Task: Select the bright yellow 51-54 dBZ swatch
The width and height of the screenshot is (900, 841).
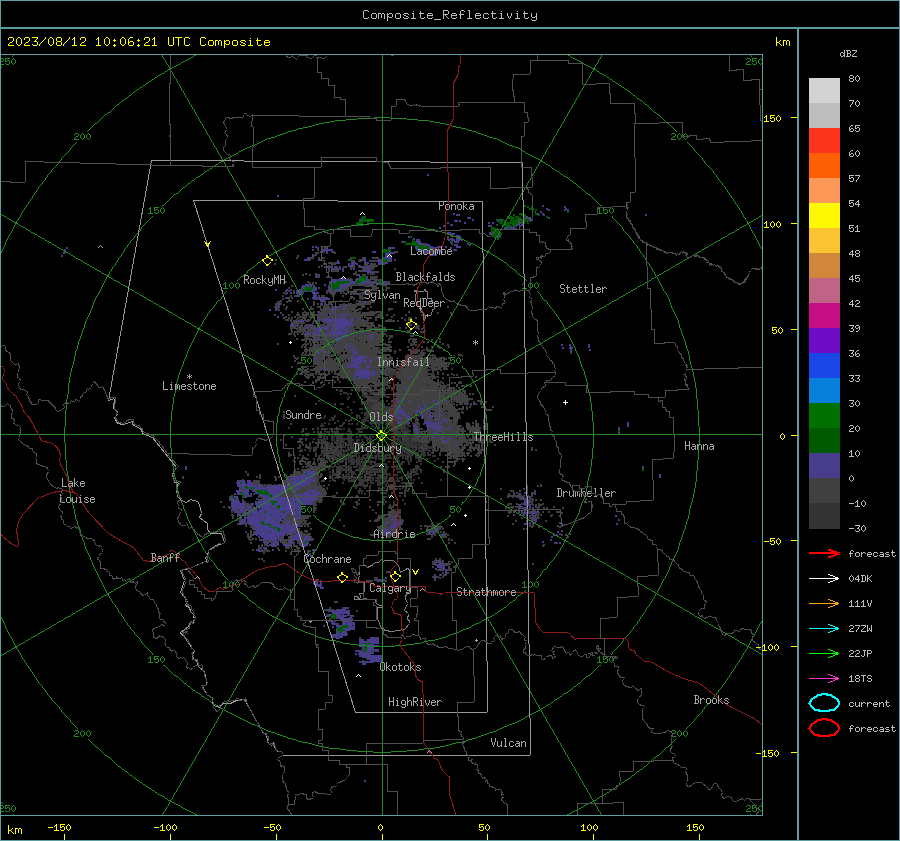Action: pos(824,215)
